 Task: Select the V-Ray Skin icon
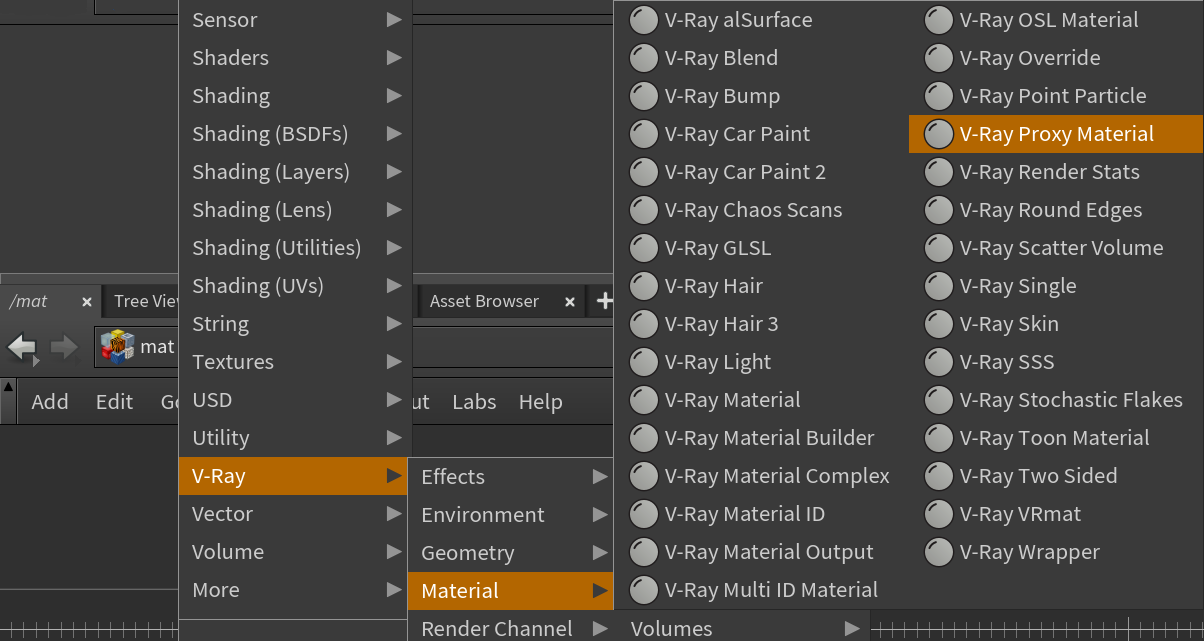(x=939, y=324)
